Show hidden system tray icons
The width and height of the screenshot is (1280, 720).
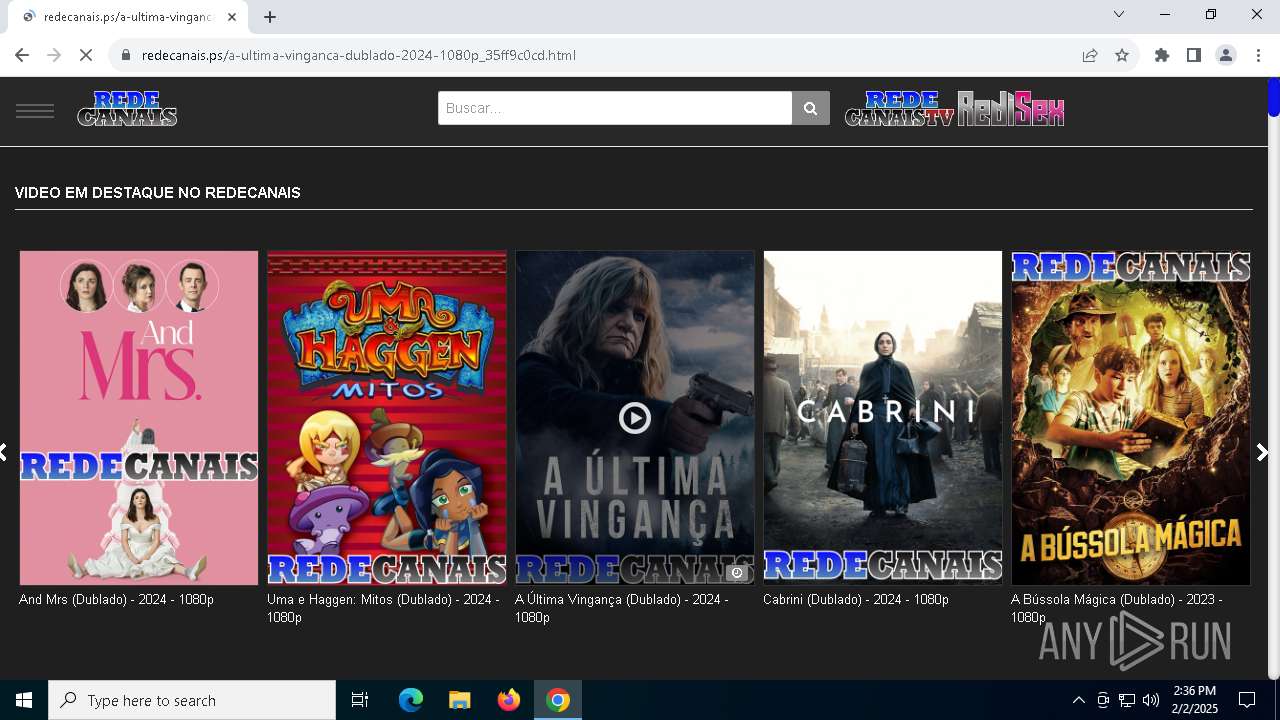coord(1078,700)
